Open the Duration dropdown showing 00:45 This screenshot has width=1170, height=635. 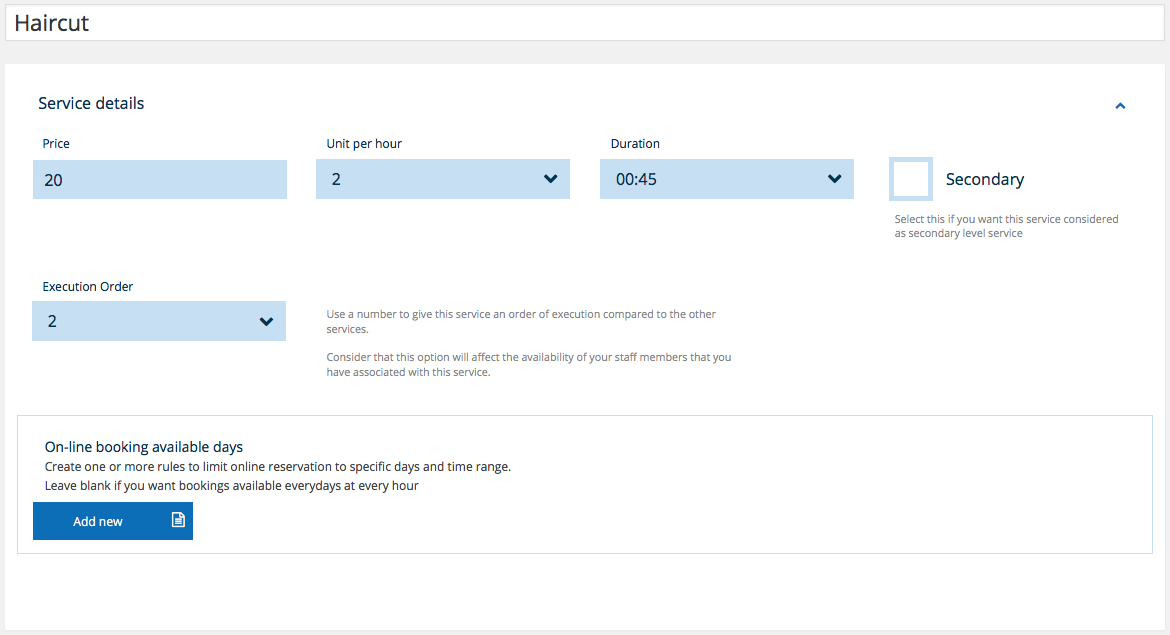[x=727, y=179]
